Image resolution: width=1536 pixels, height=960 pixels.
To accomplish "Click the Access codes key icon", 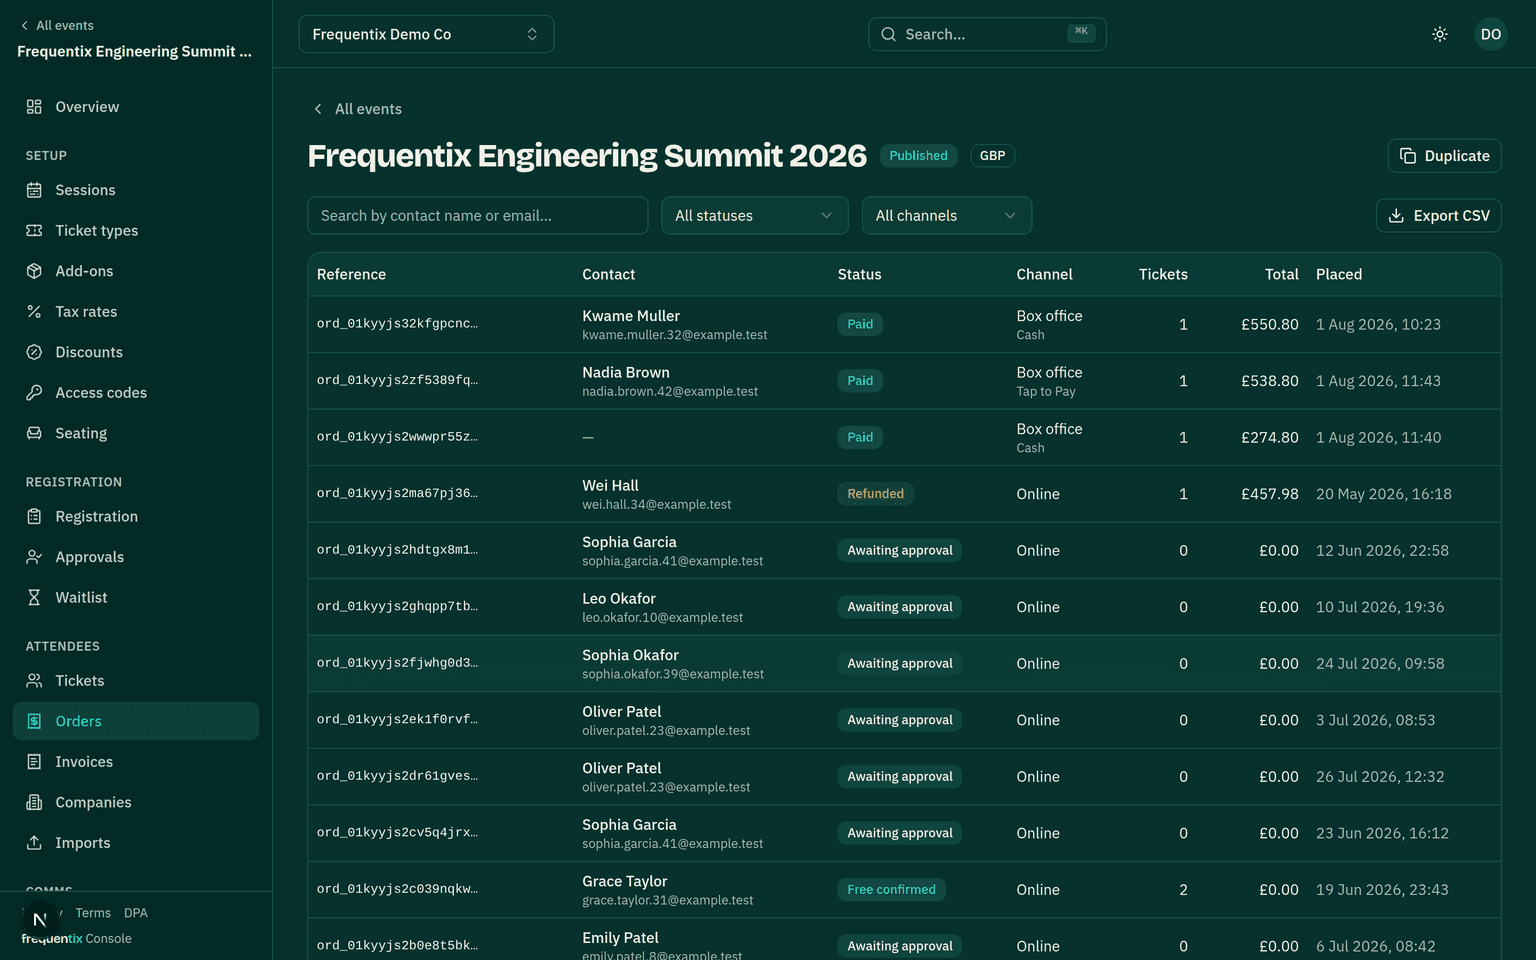I will pyautogui.click(x=34, y=393).
